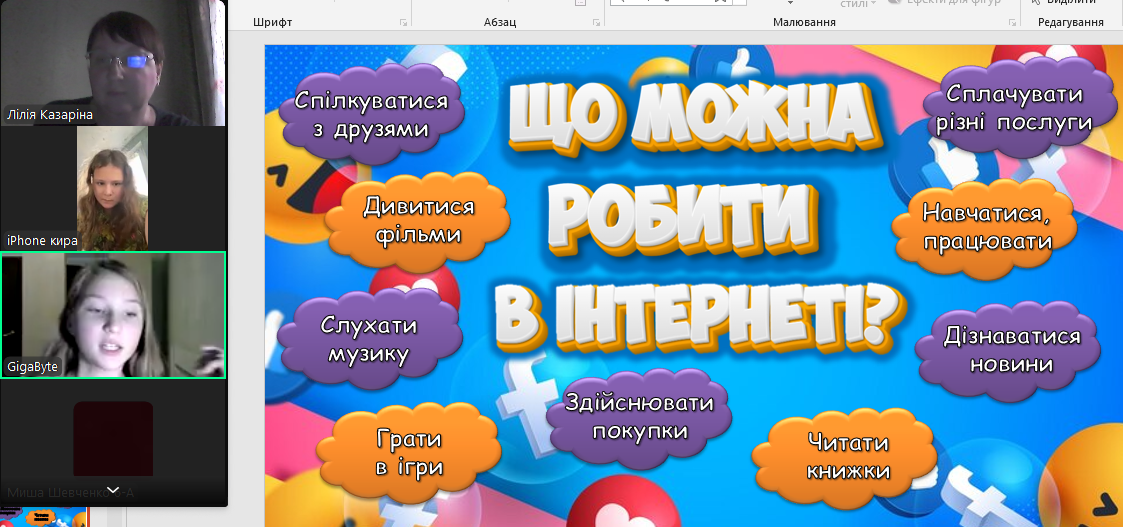Expand the стилі dropdown in the ribbon

(858, 4)
